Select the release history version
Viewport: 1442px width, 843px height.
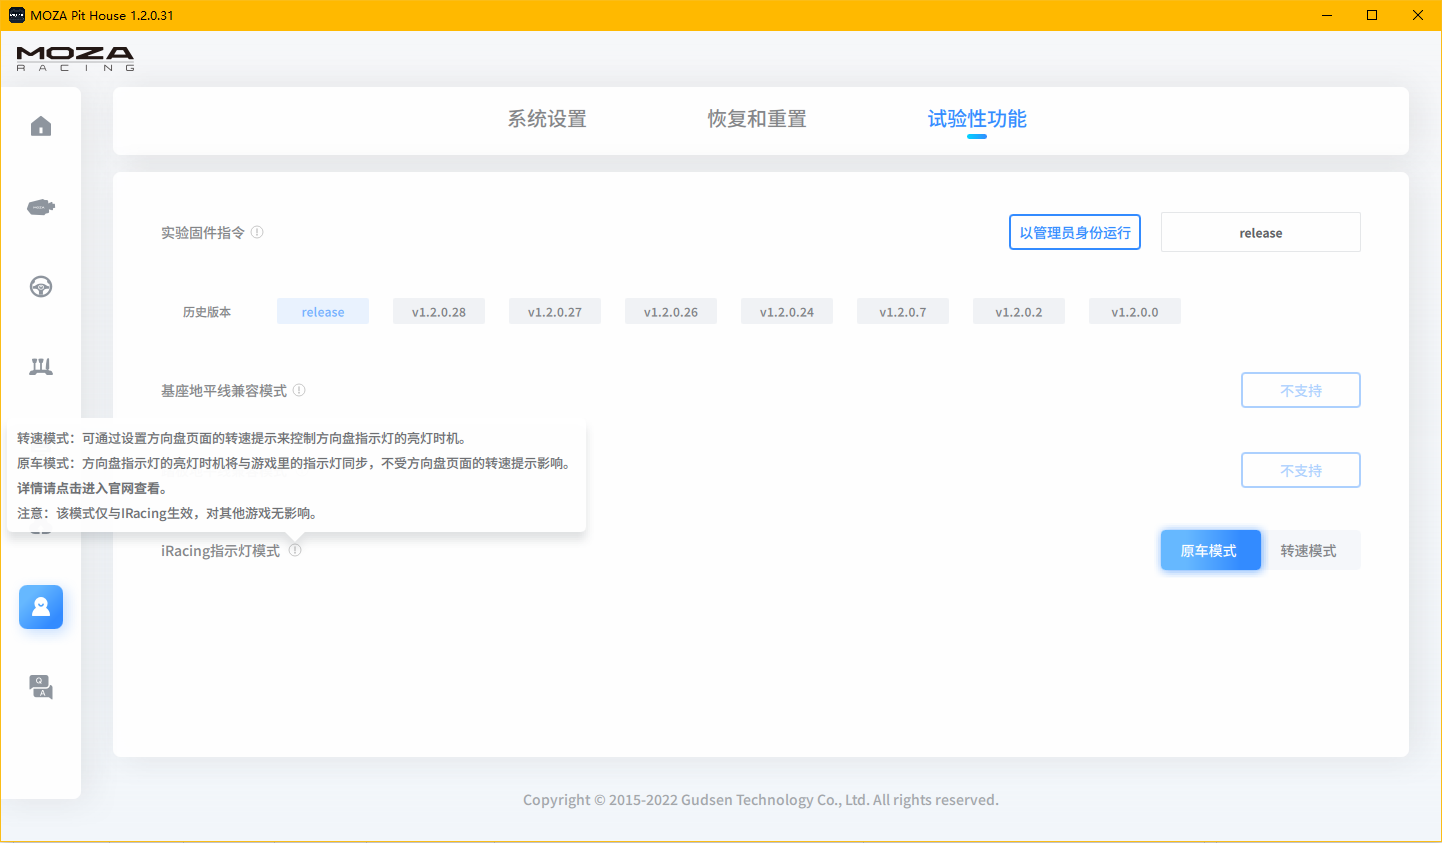click(x=323, y=312)
